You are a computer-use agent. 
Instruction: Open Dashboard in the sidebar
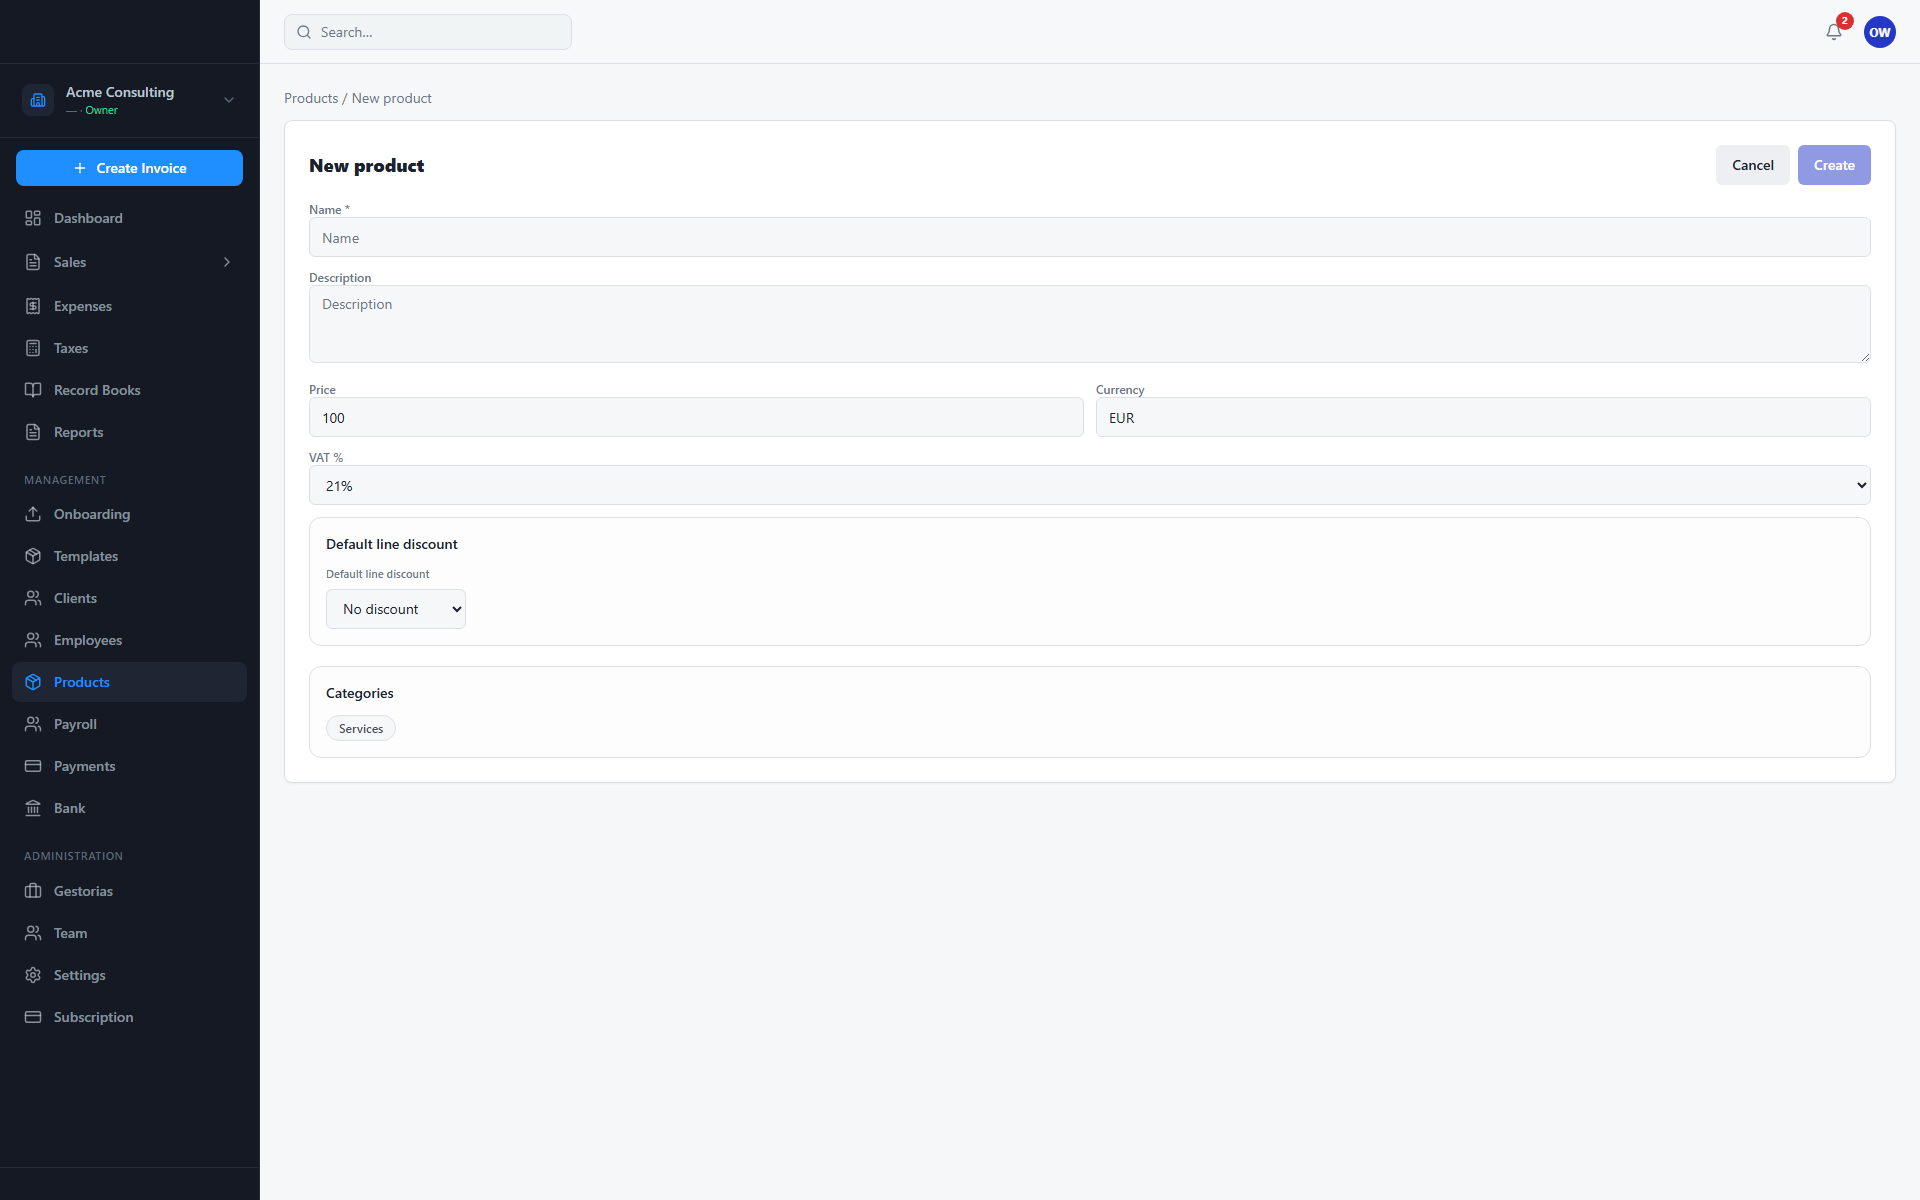(x=129, y=218)
